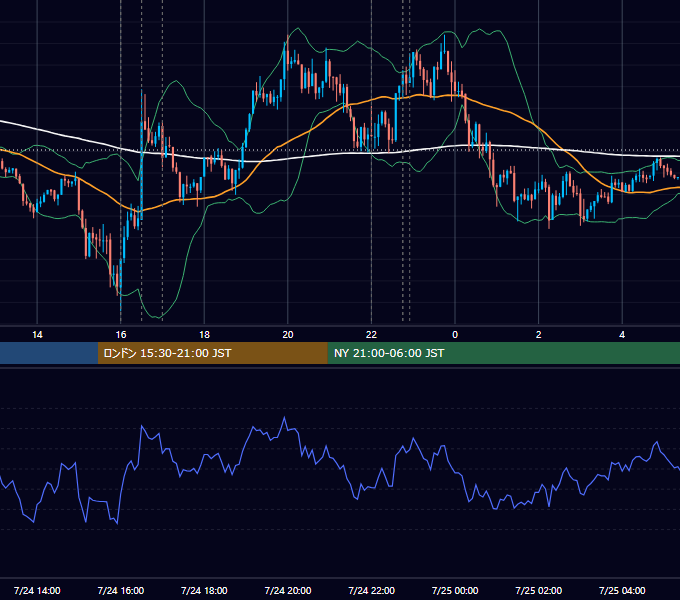Viewport: 680px width, 600px height.
Task: Click the 7/24 20:00 date label
Action: click(288, 590)
